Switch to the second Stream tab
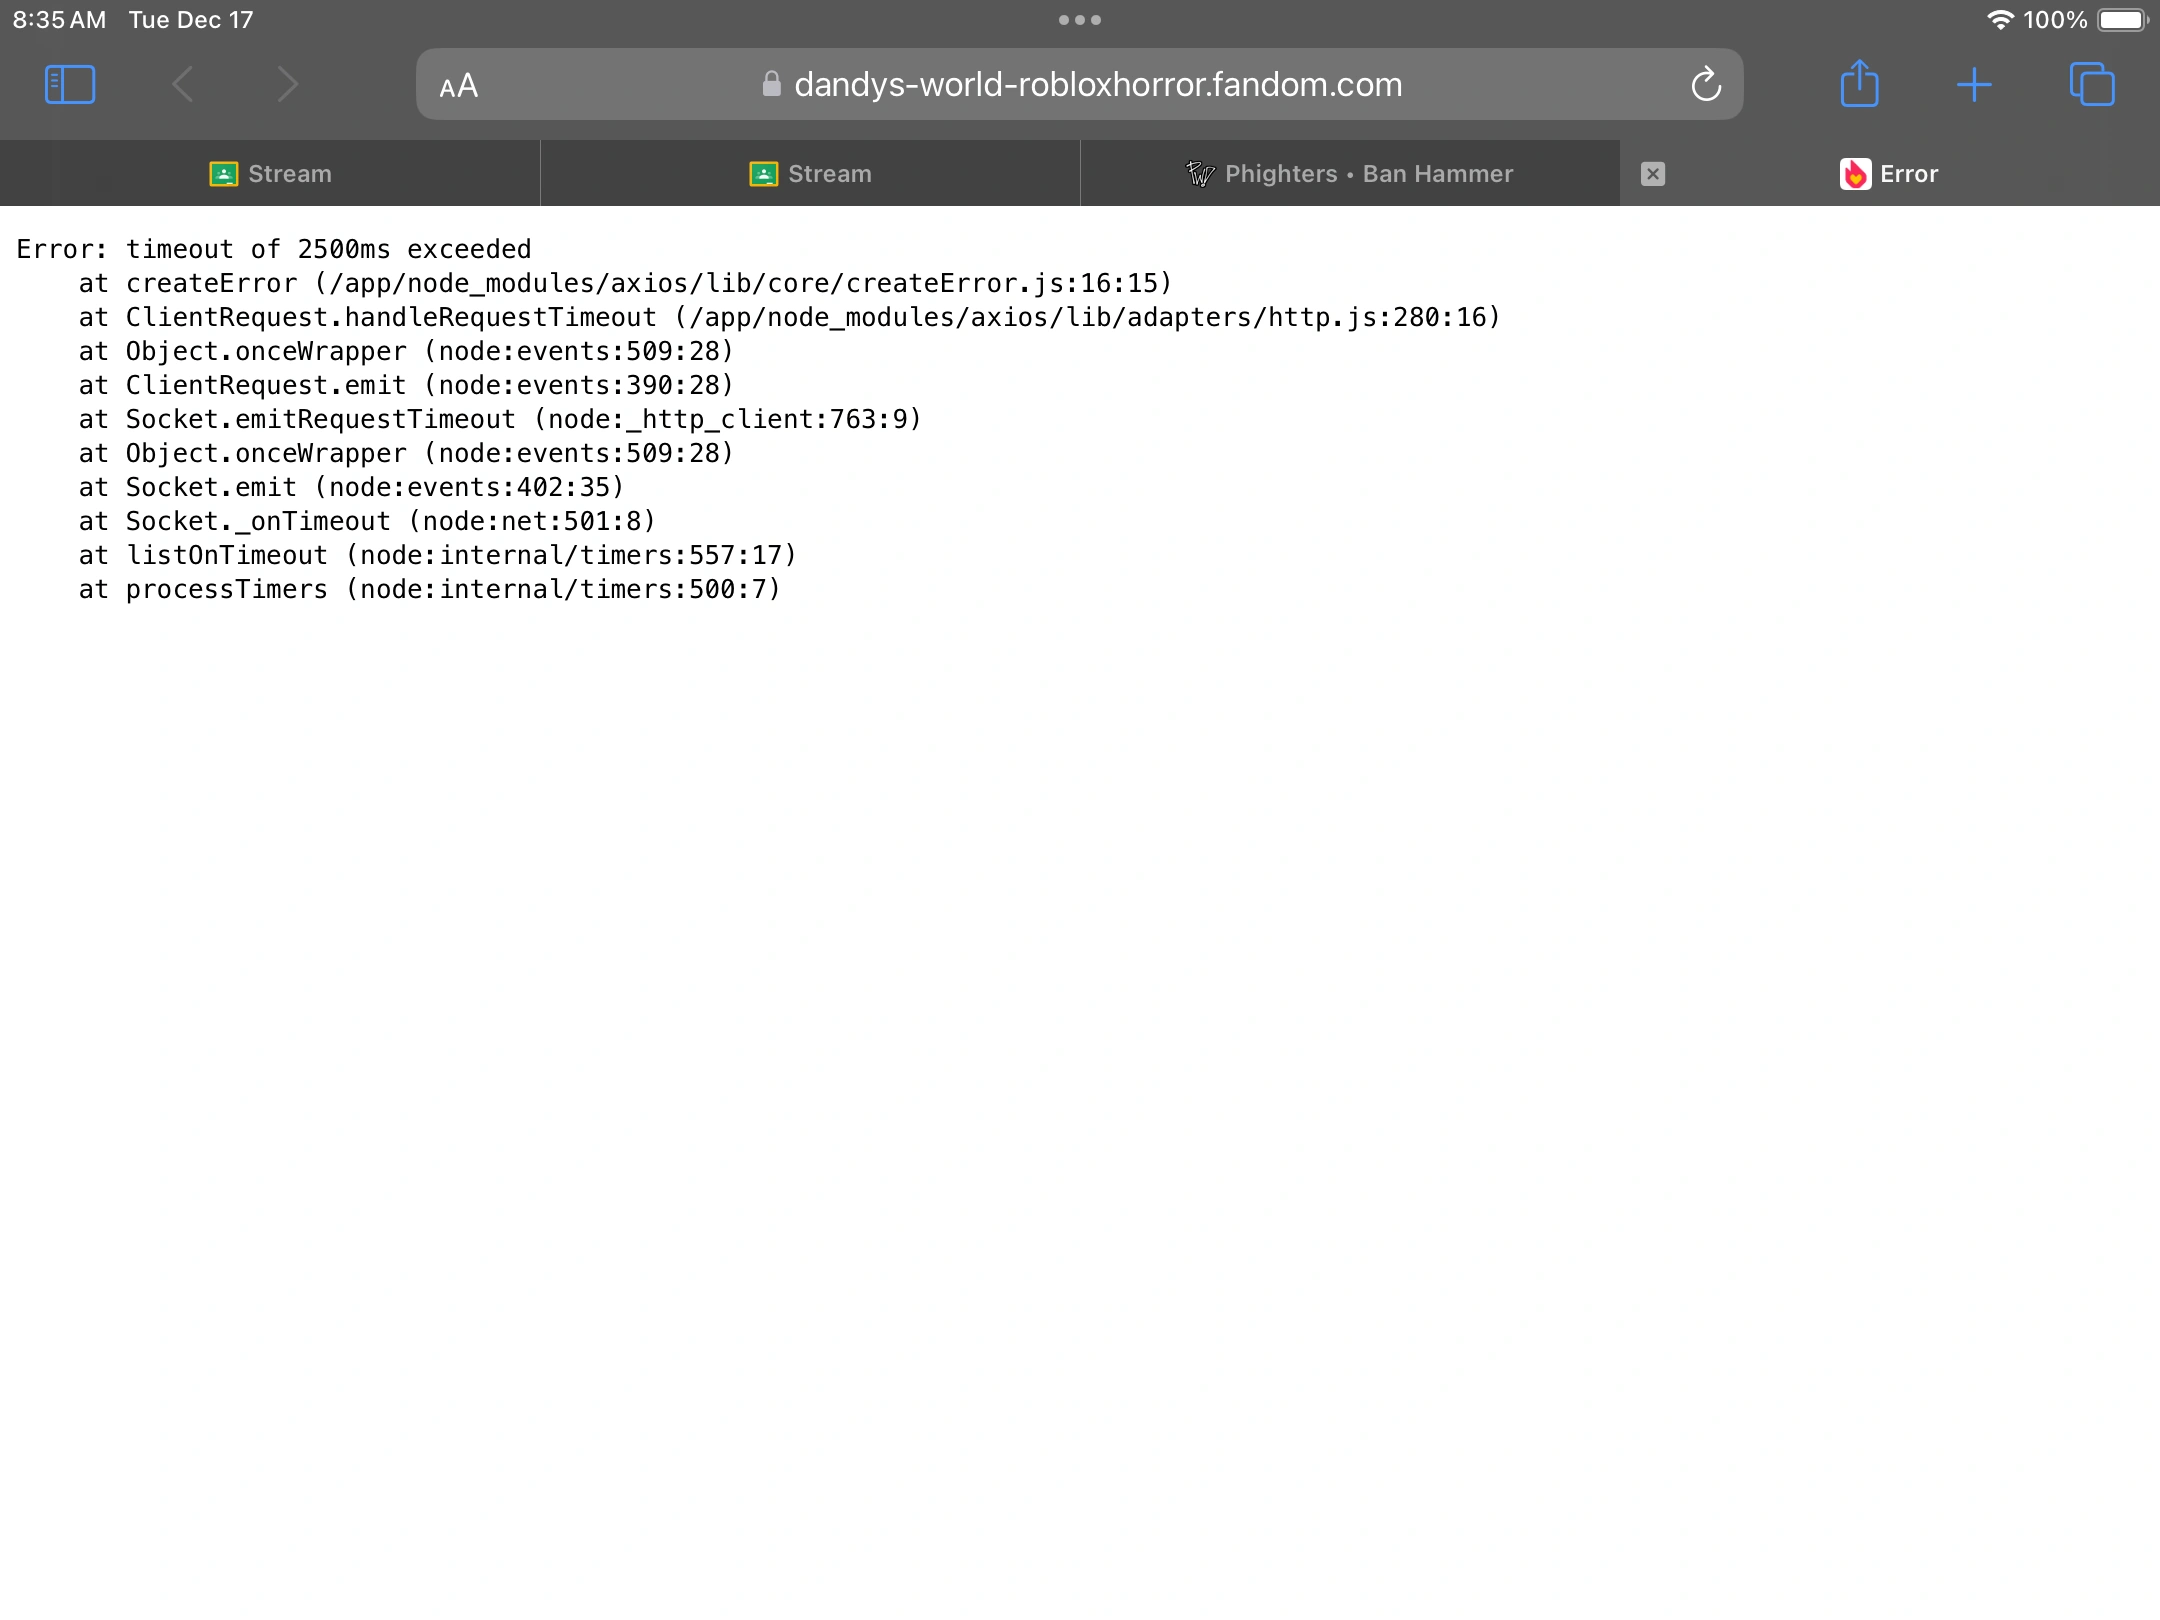 (810, 174)
